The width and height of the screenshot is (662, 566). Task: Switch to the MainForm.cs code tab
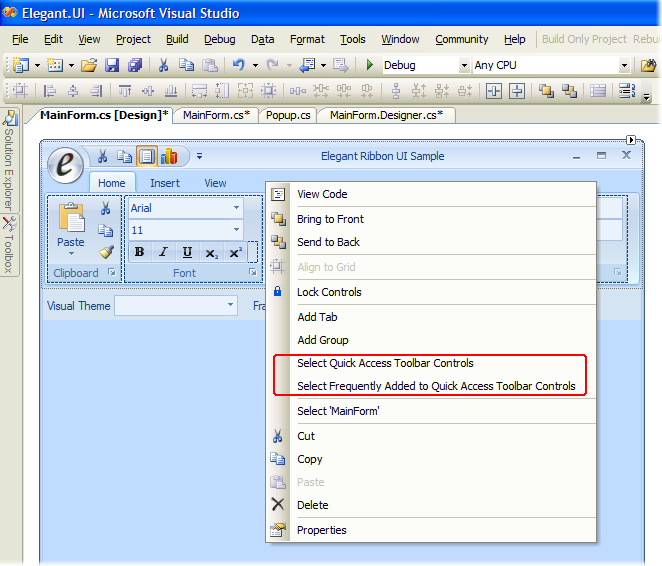pyautogui.click(x=216, y=115)
